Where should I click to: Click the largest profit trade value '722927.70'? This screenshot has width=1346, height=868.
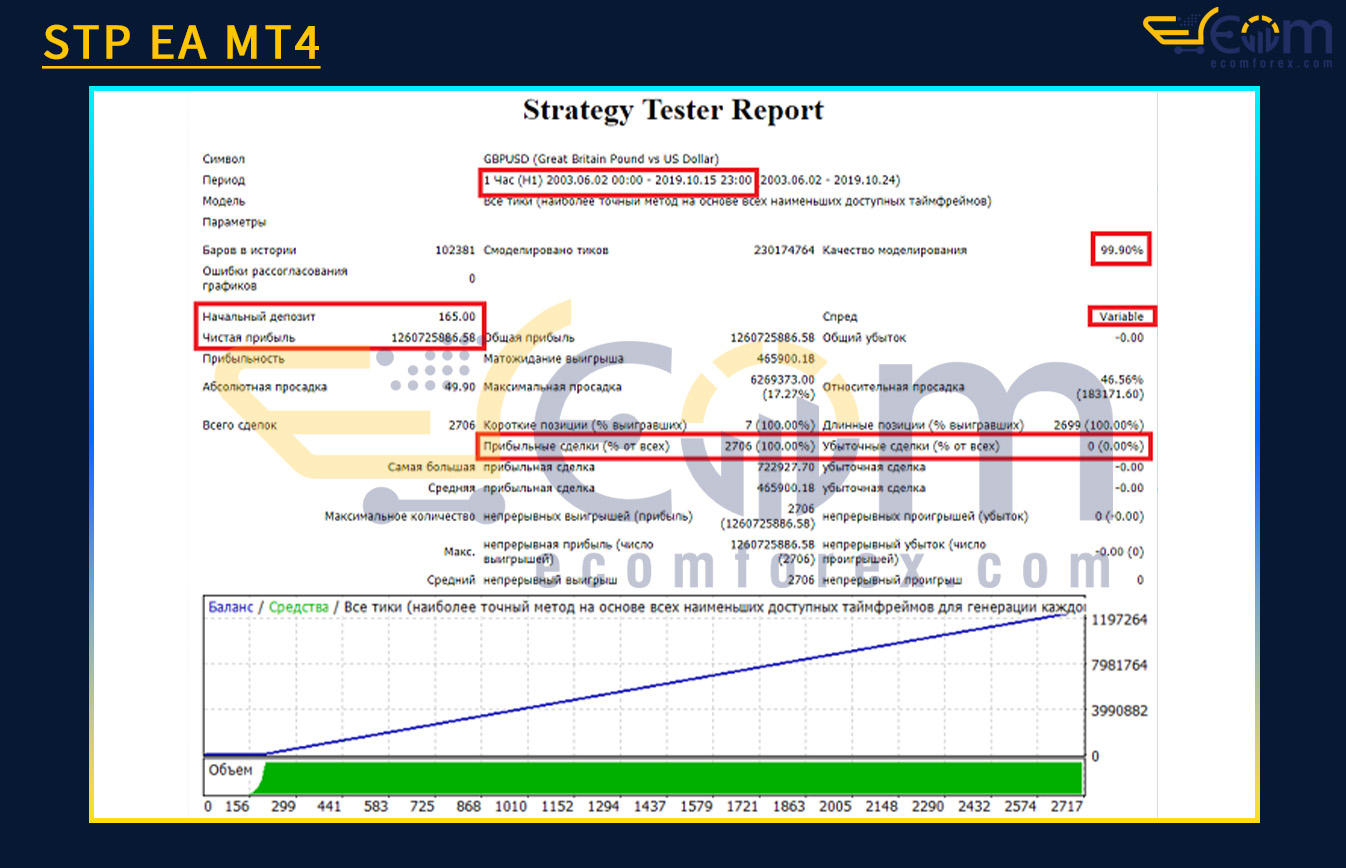785,467
